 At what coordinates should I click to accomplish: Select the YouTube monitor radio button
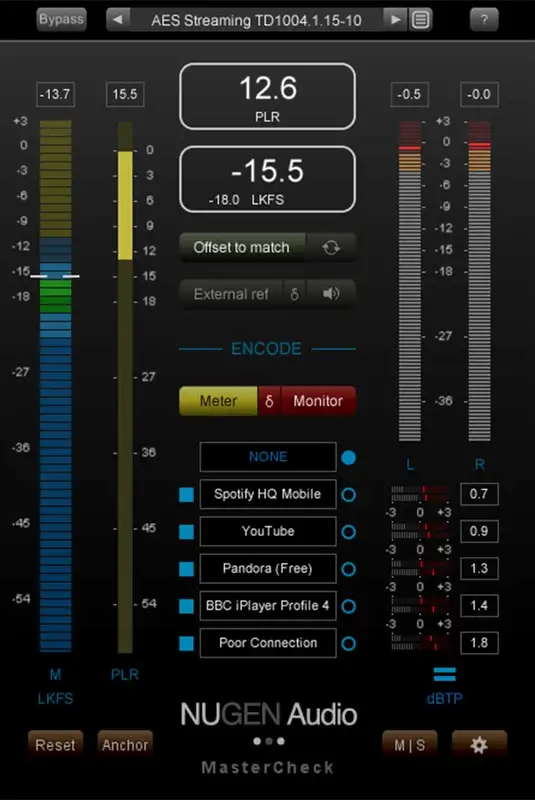(349, 532)
